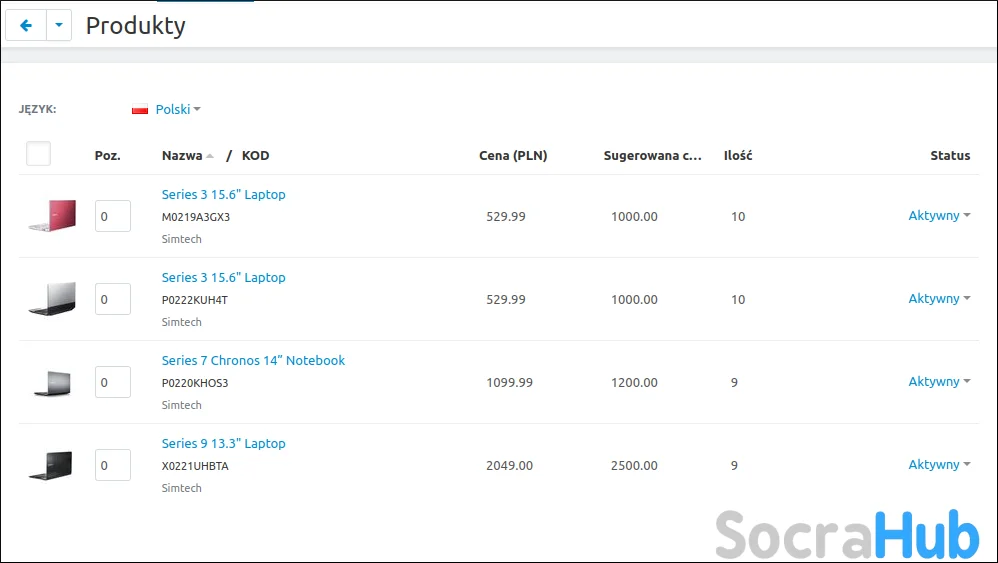Click suggested price 1200.00
This screenshot has height=563, width=998.
[634, 382]
